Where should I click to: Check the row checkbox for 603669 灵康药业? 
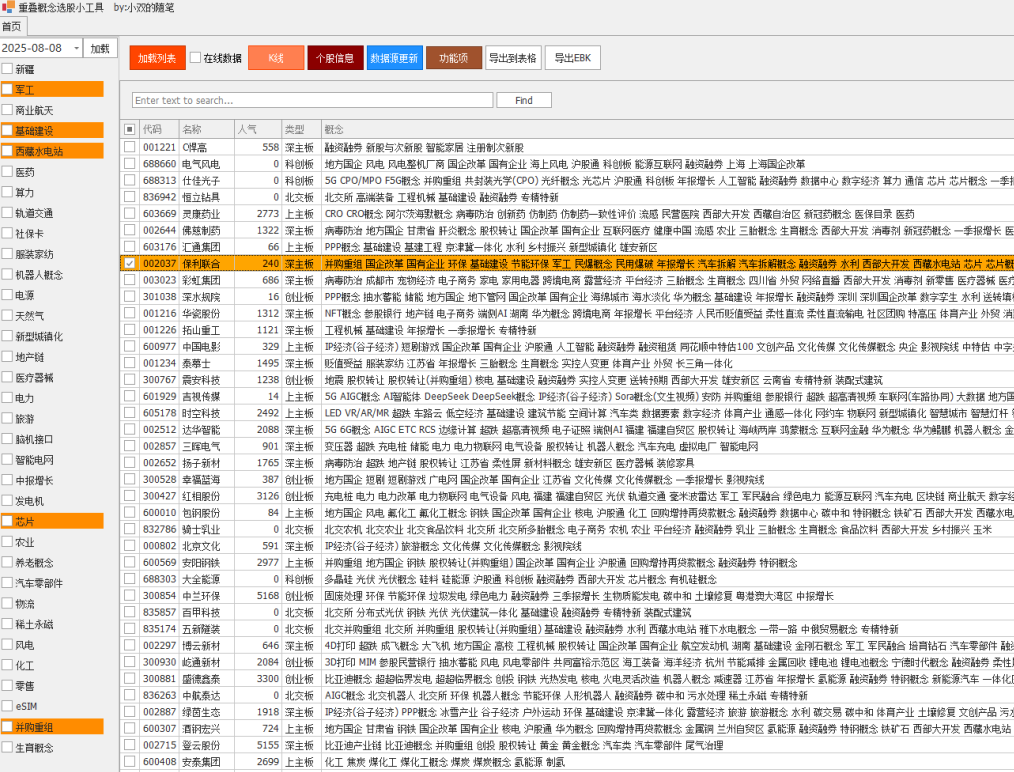click(129, 213)
